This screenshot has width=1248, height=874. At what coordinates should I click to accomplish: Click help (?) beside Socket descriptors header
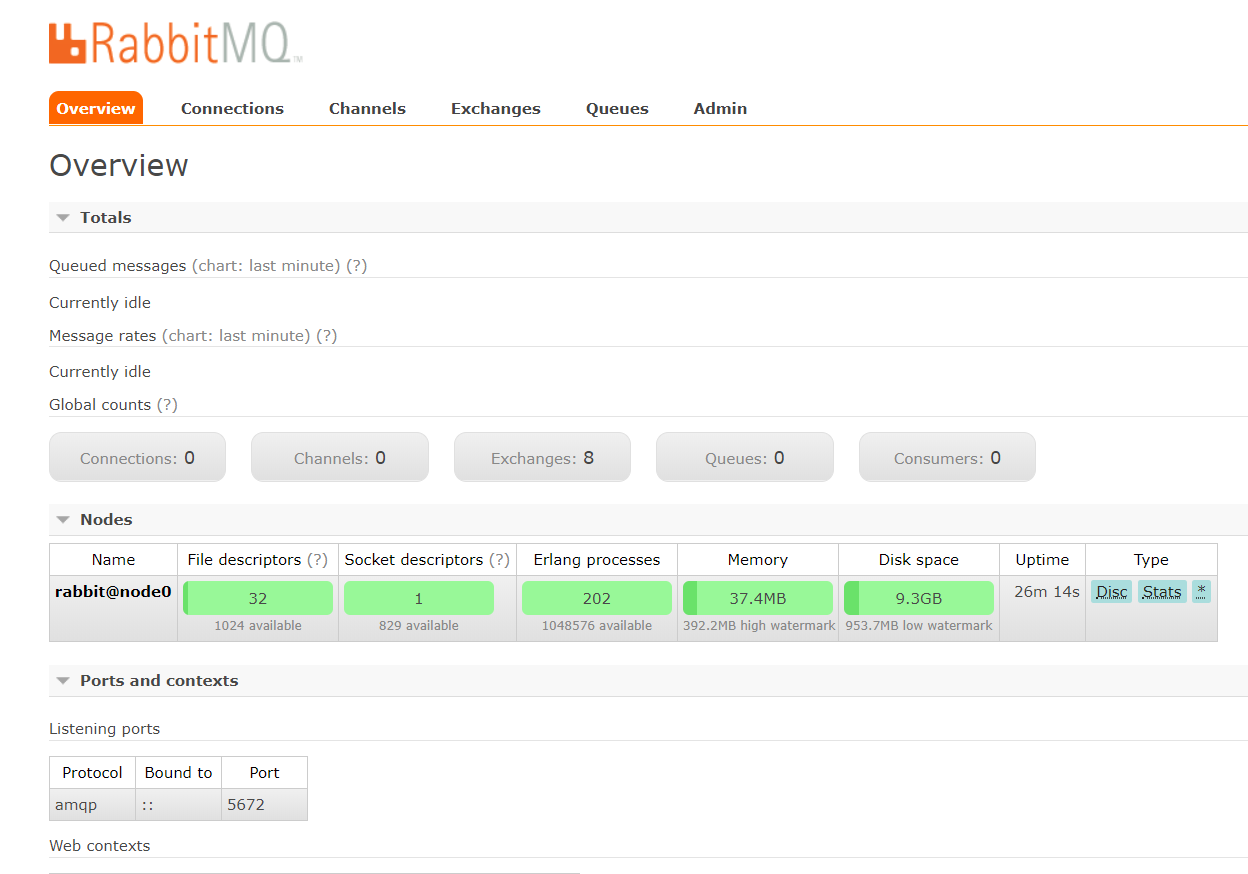click(x=499, y=559)
